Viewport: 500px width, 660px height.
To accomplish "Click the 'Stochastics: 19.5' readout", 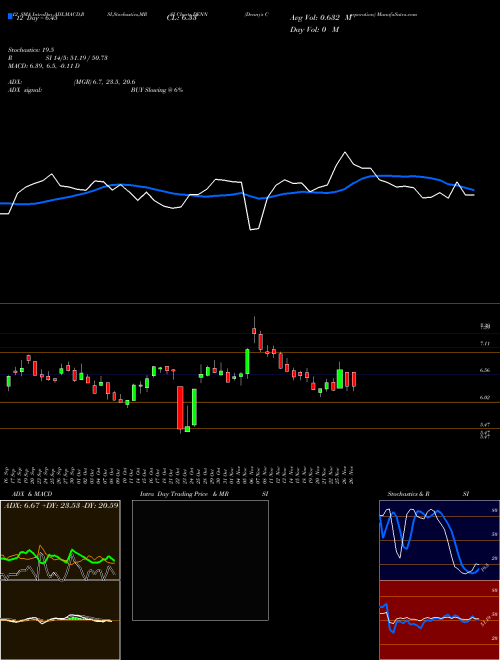I will (29, 50).
